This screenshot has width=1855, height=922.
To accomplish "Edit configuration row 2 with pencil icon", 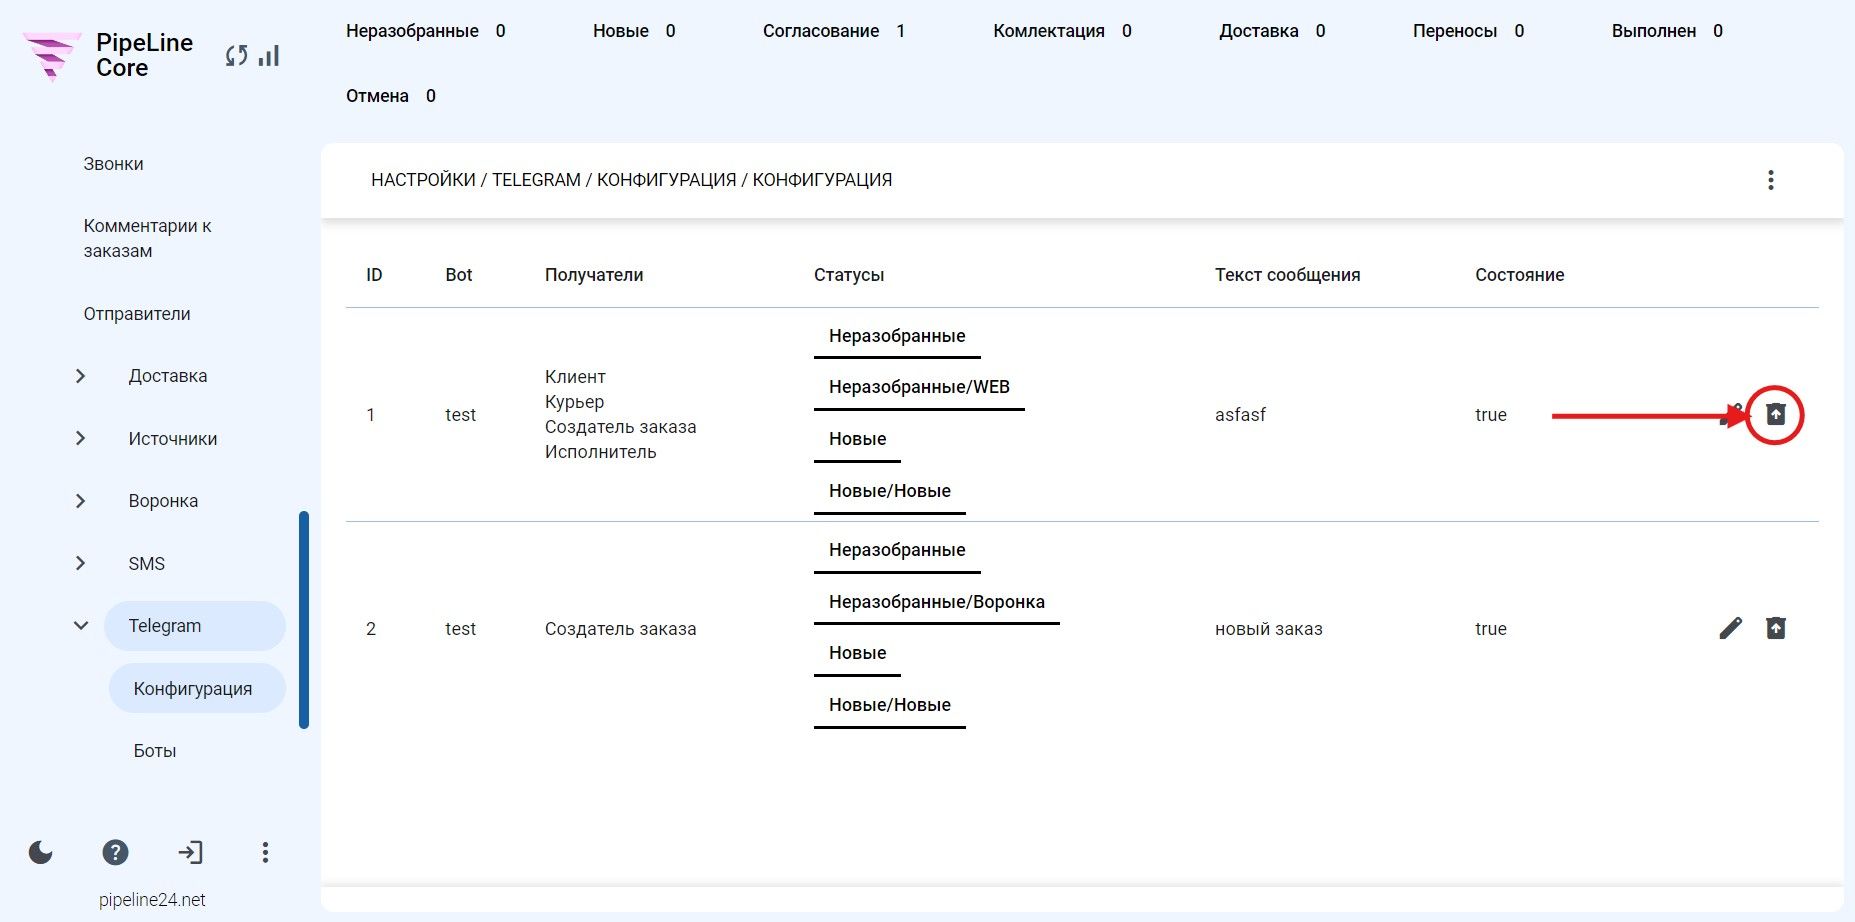I will (x=1731, y=628).
